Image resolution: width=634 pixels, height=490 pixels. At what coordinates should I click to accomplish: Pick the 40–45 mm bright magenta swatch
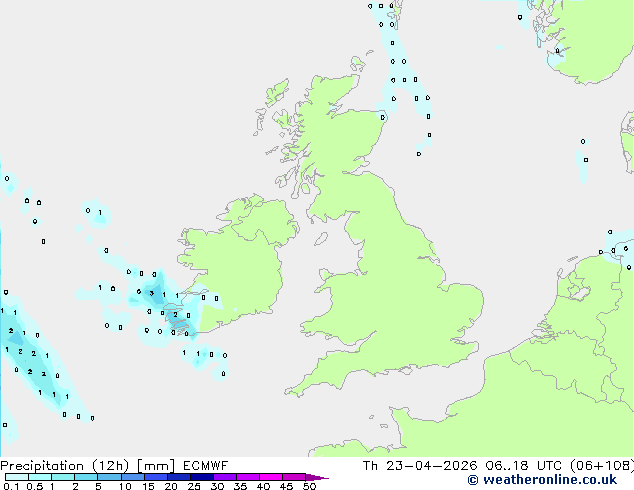pos(271,477)
